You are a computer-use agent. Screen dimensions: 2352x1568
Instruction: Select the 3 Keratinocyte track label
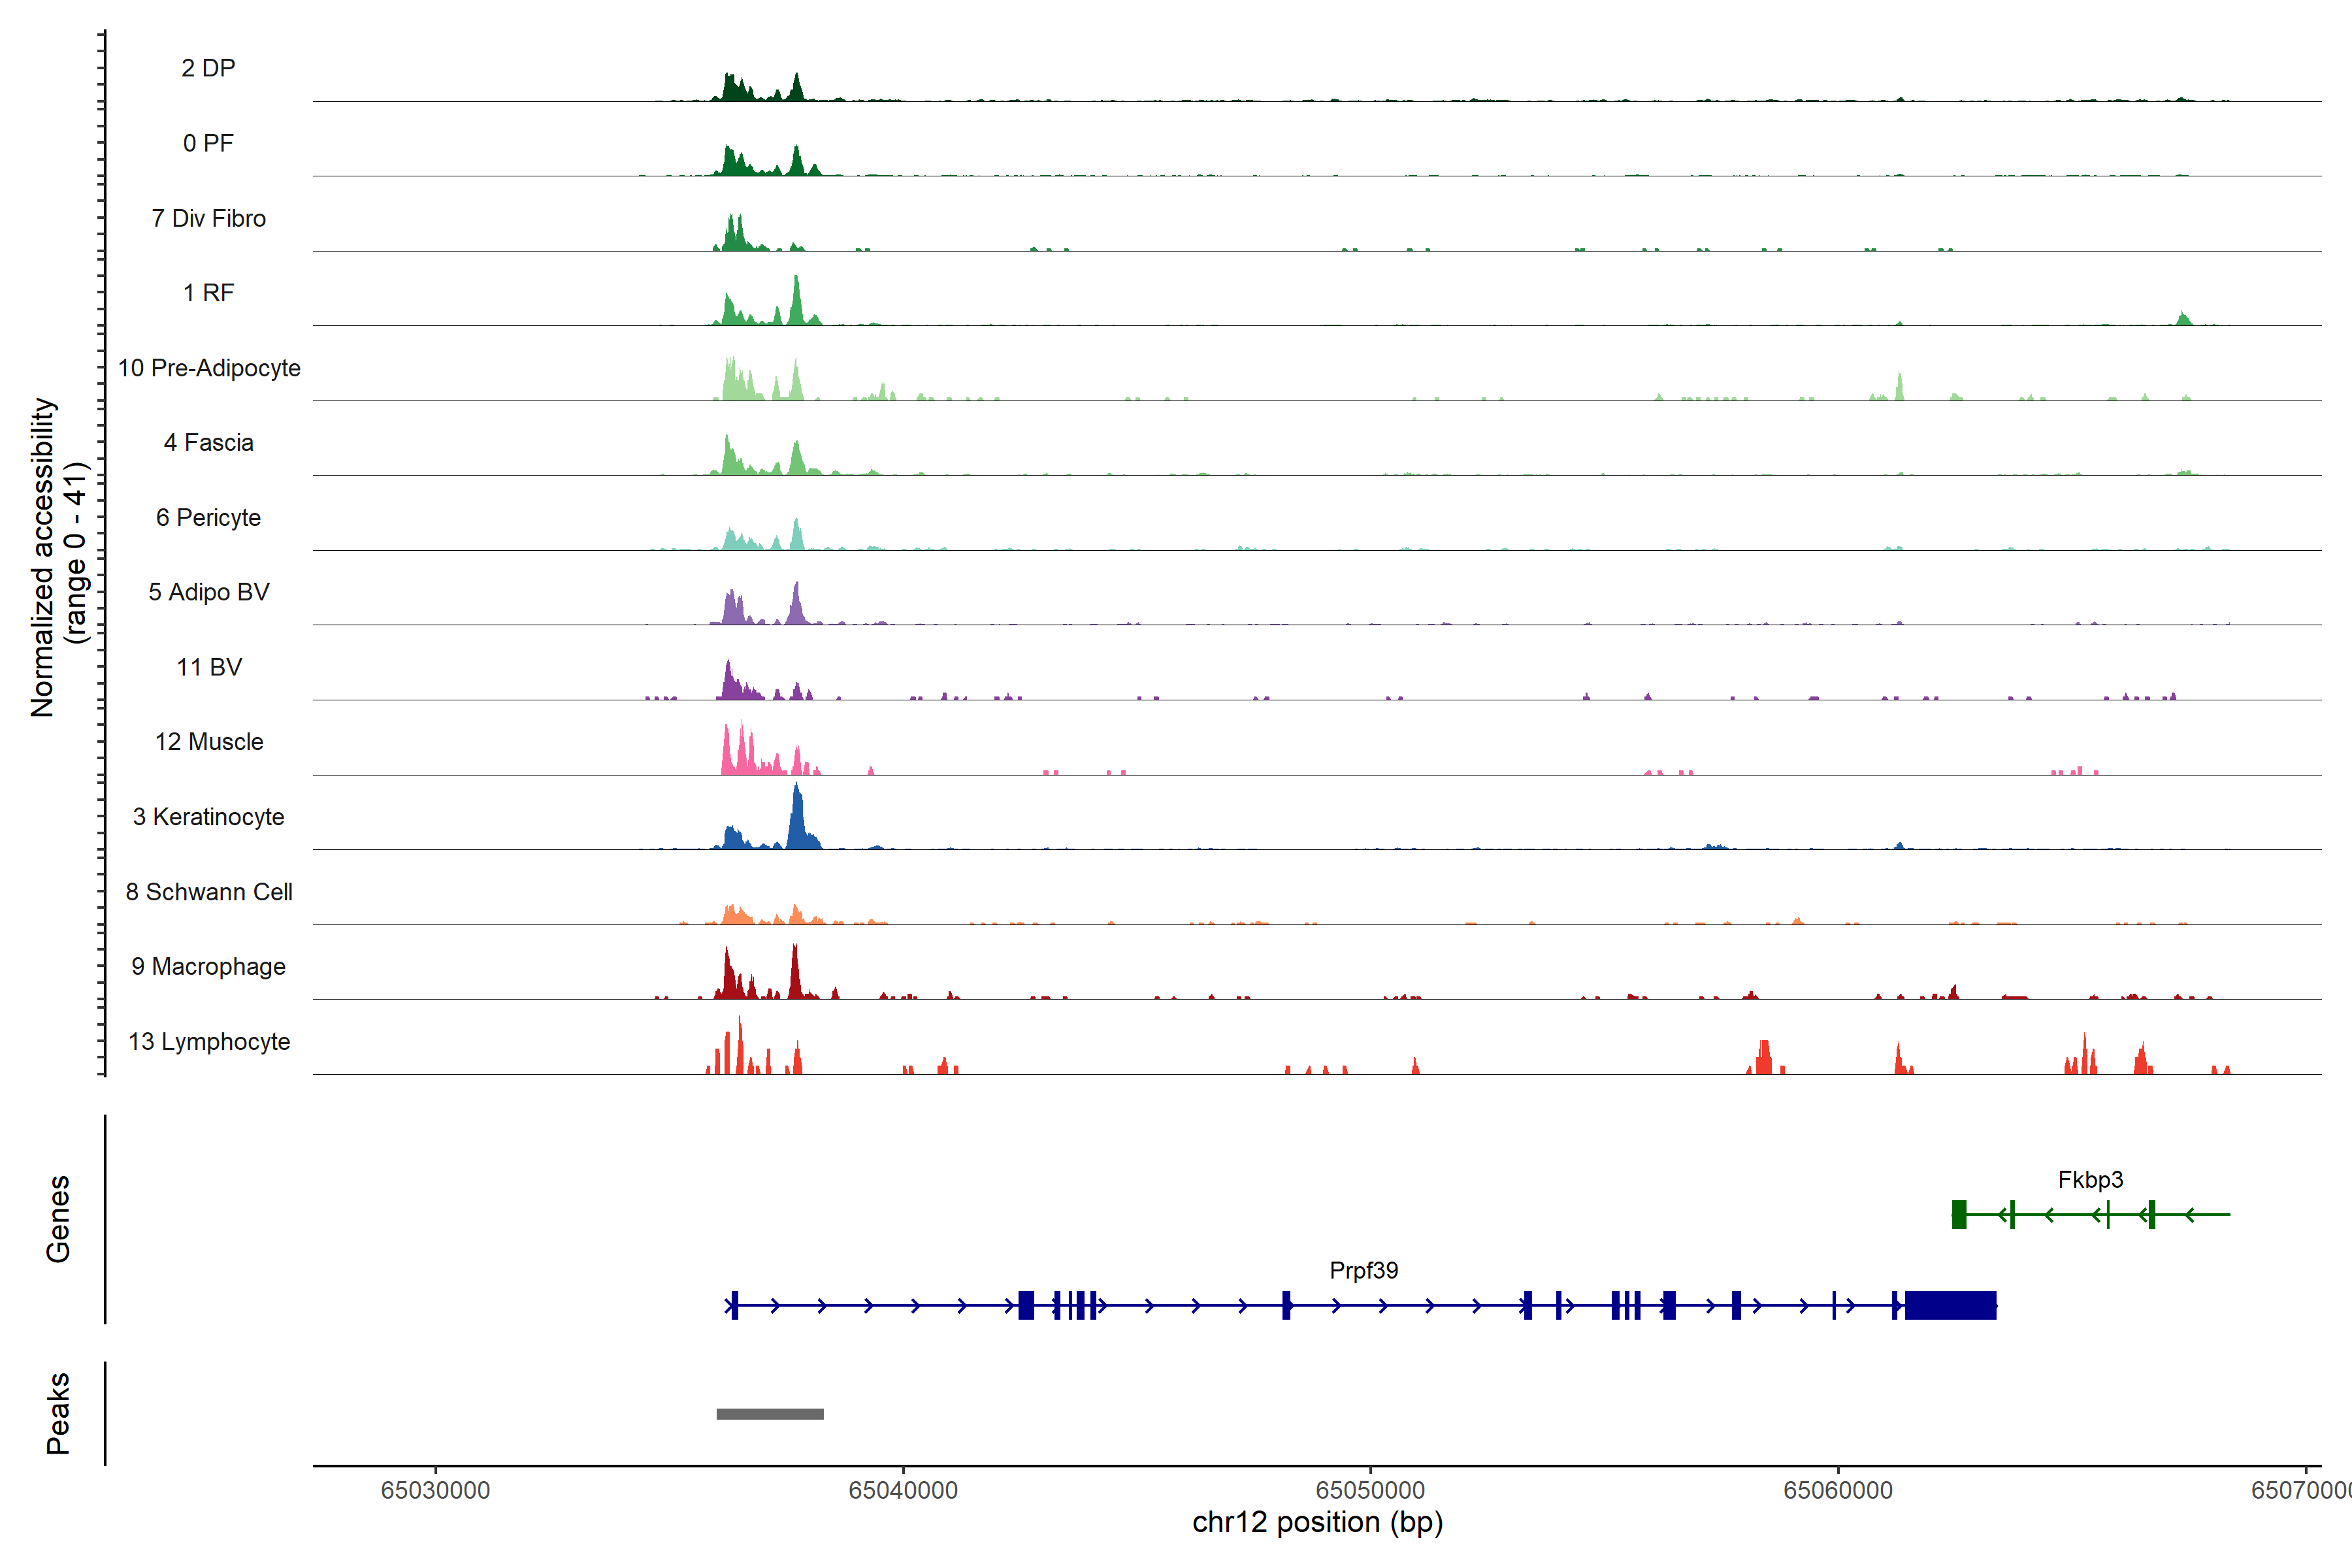click(208, 817)
